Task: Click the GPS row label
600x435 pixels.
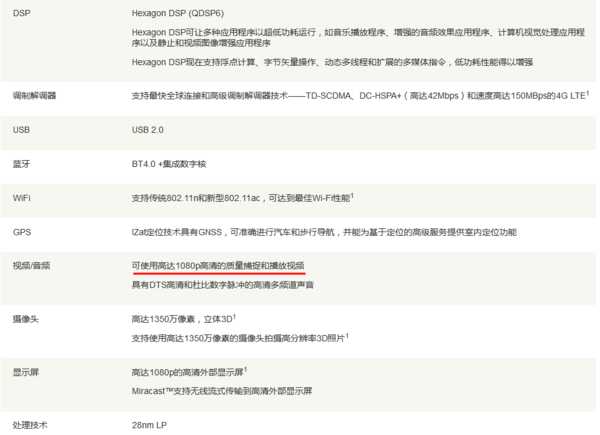Action: point(21,232)
